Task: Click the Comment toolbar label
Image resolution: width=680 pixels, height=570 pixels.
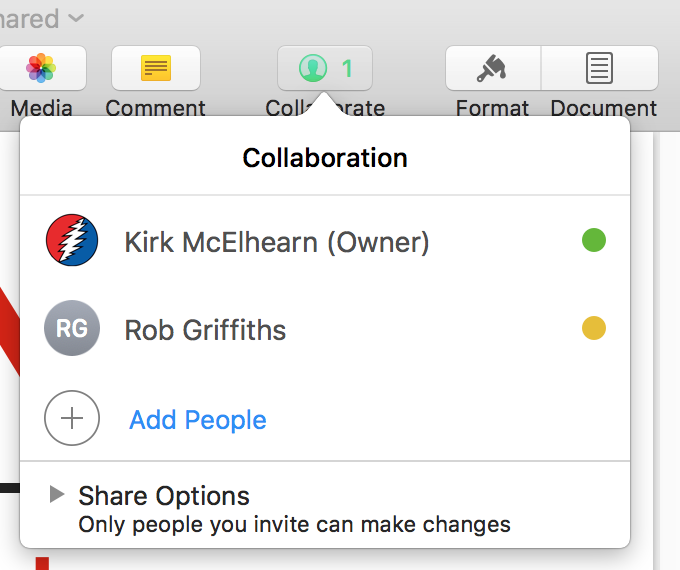Action: pyautogui.click(x=155, y=108)
